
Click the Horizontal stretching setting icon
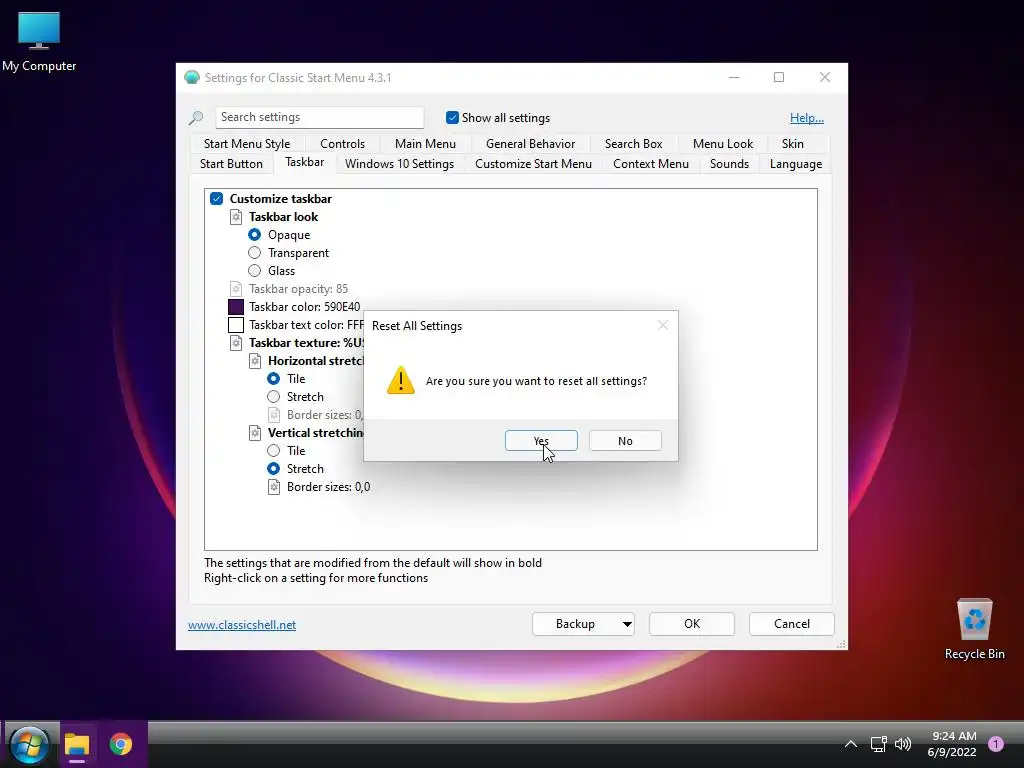[x=255, y=360]
